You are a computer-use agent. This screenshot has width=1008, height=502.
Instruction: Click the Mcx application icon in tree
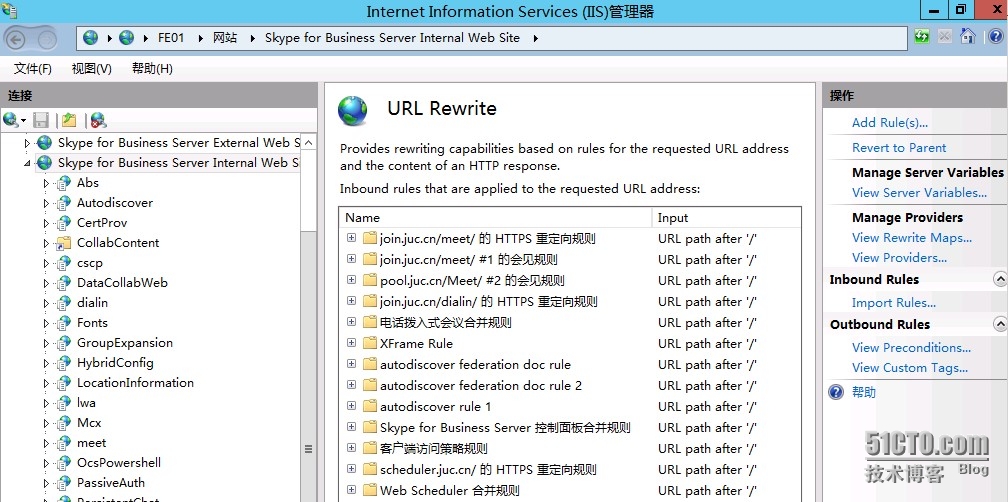pyautogui.click(x=63, y=423)
